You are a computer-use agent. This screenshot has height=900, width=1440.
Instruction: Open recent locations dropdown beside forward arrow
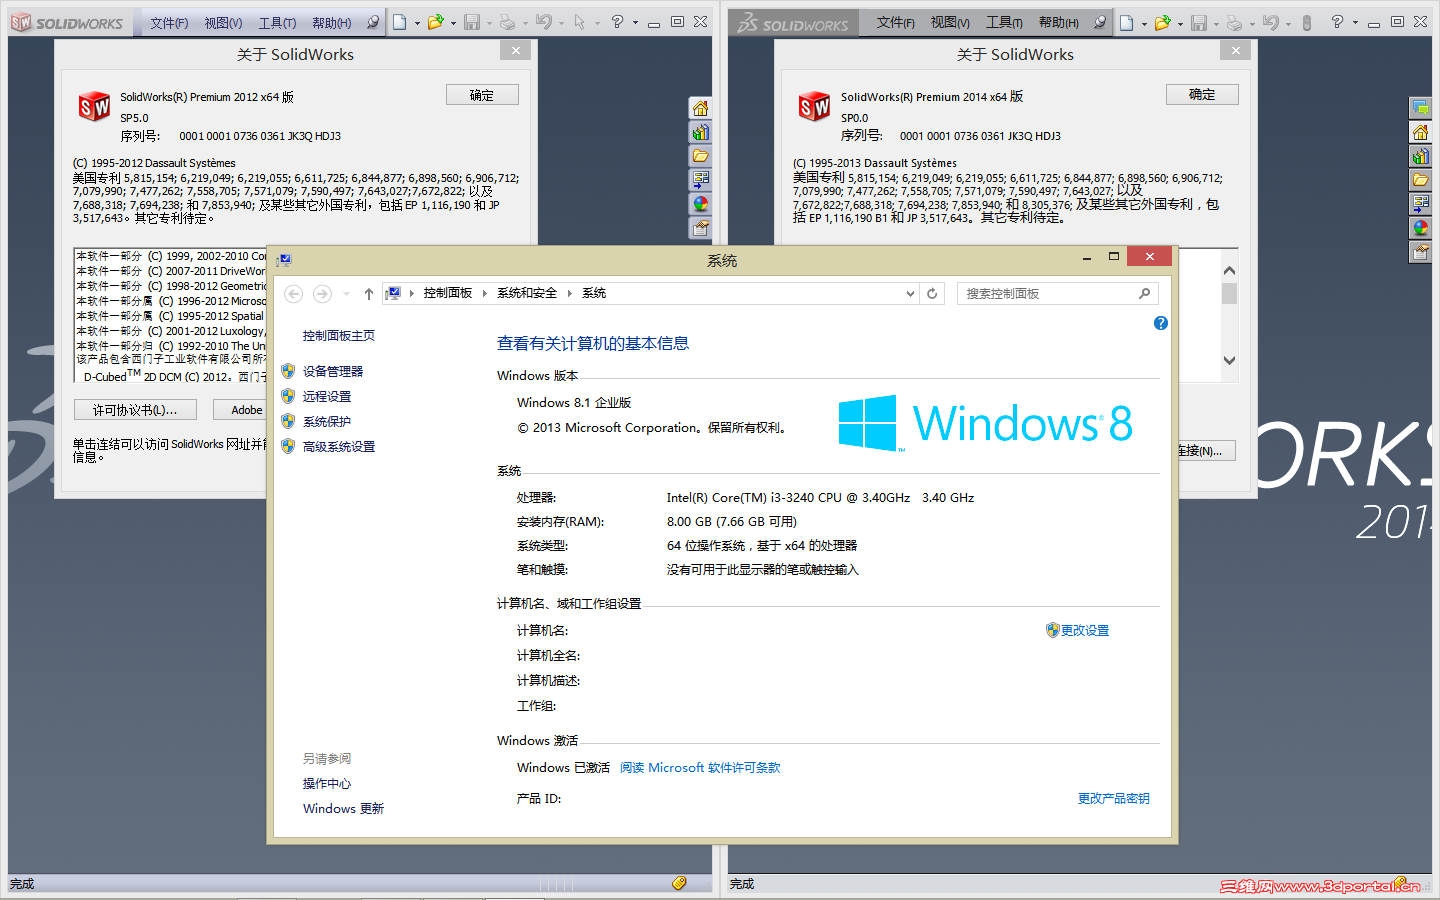[346, 294]
